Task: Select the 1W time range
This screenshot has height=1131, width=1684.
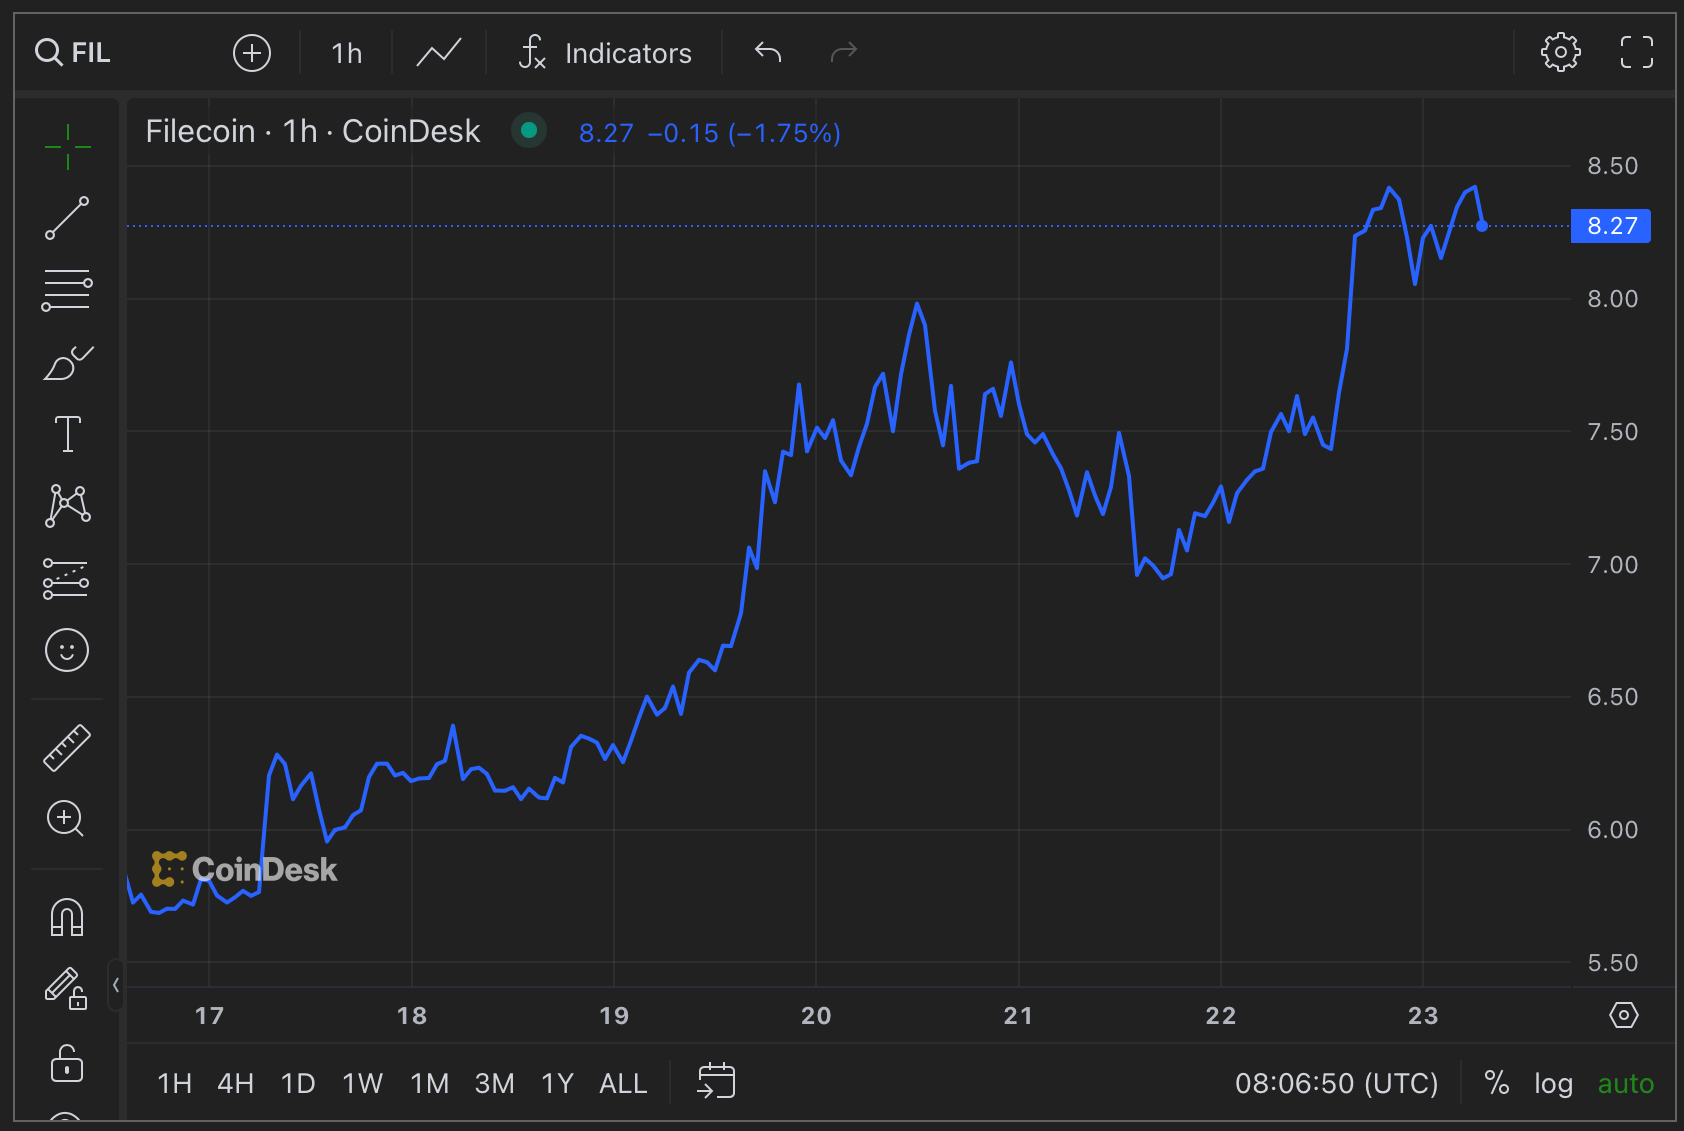Action: pos(362,1083)
